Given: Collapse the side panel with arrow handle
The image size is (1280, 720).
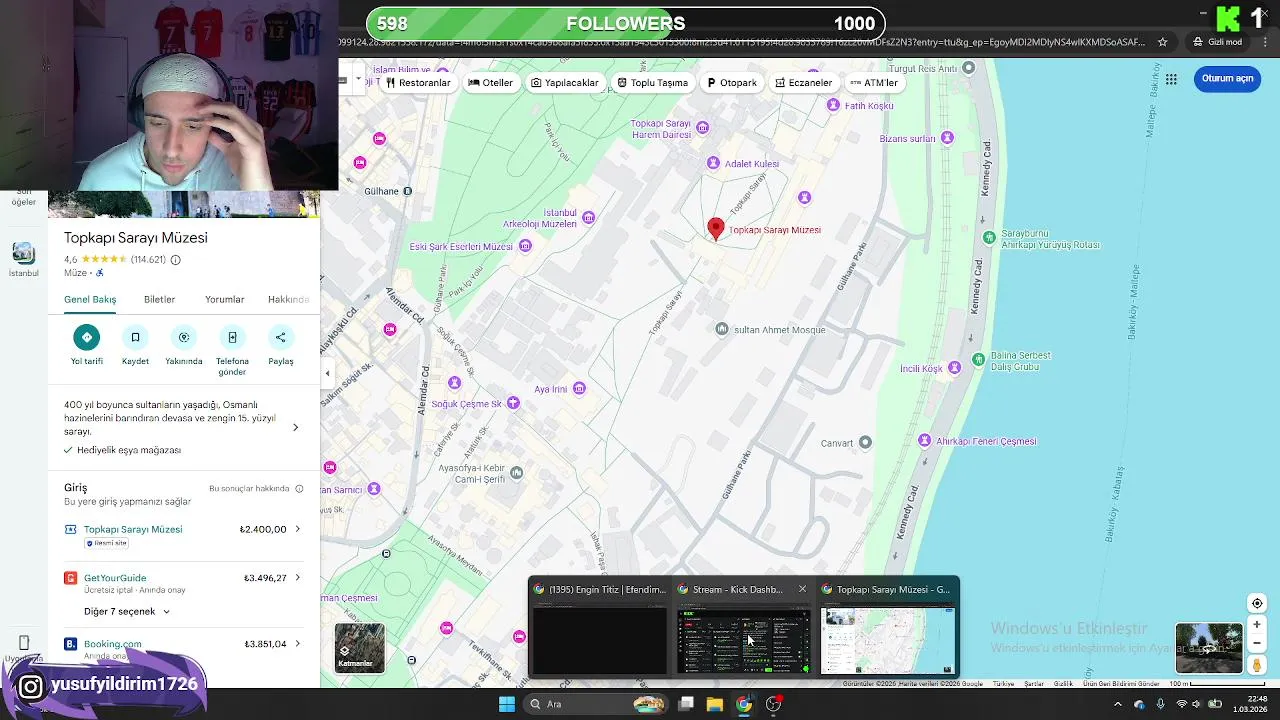Looking at the screenshot, I should 327,374.
